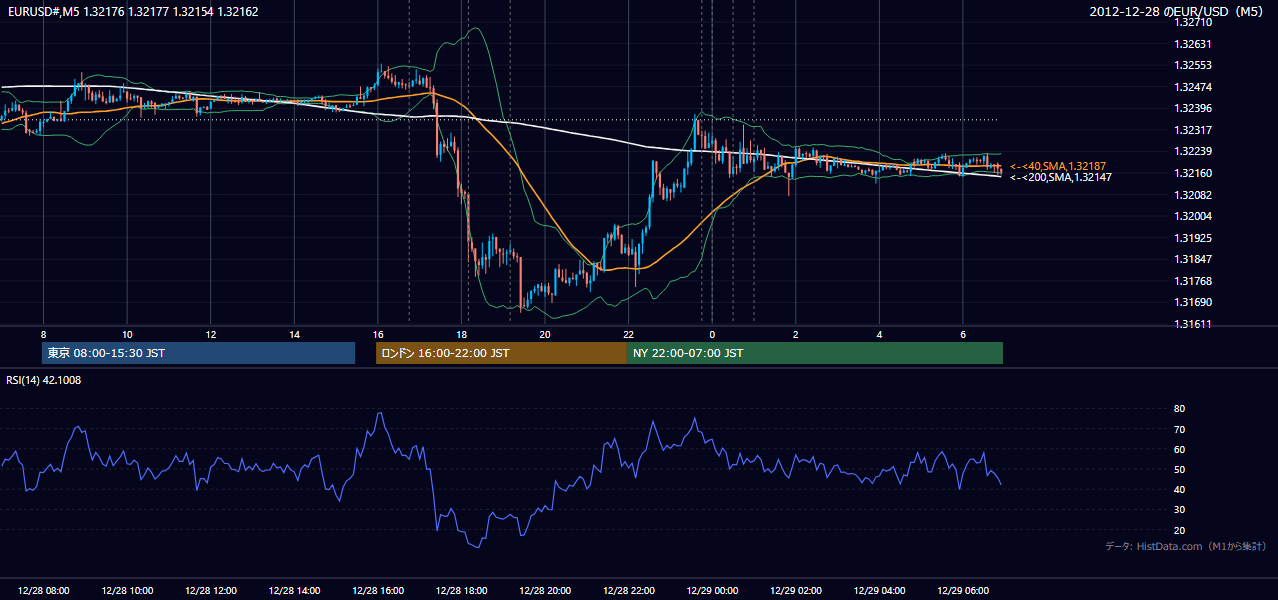This screenshot has height=600, width=1278.
Task: Click the 12/28 20:00 time axis label
Action: pyautogui.click(x=545, y=591)
